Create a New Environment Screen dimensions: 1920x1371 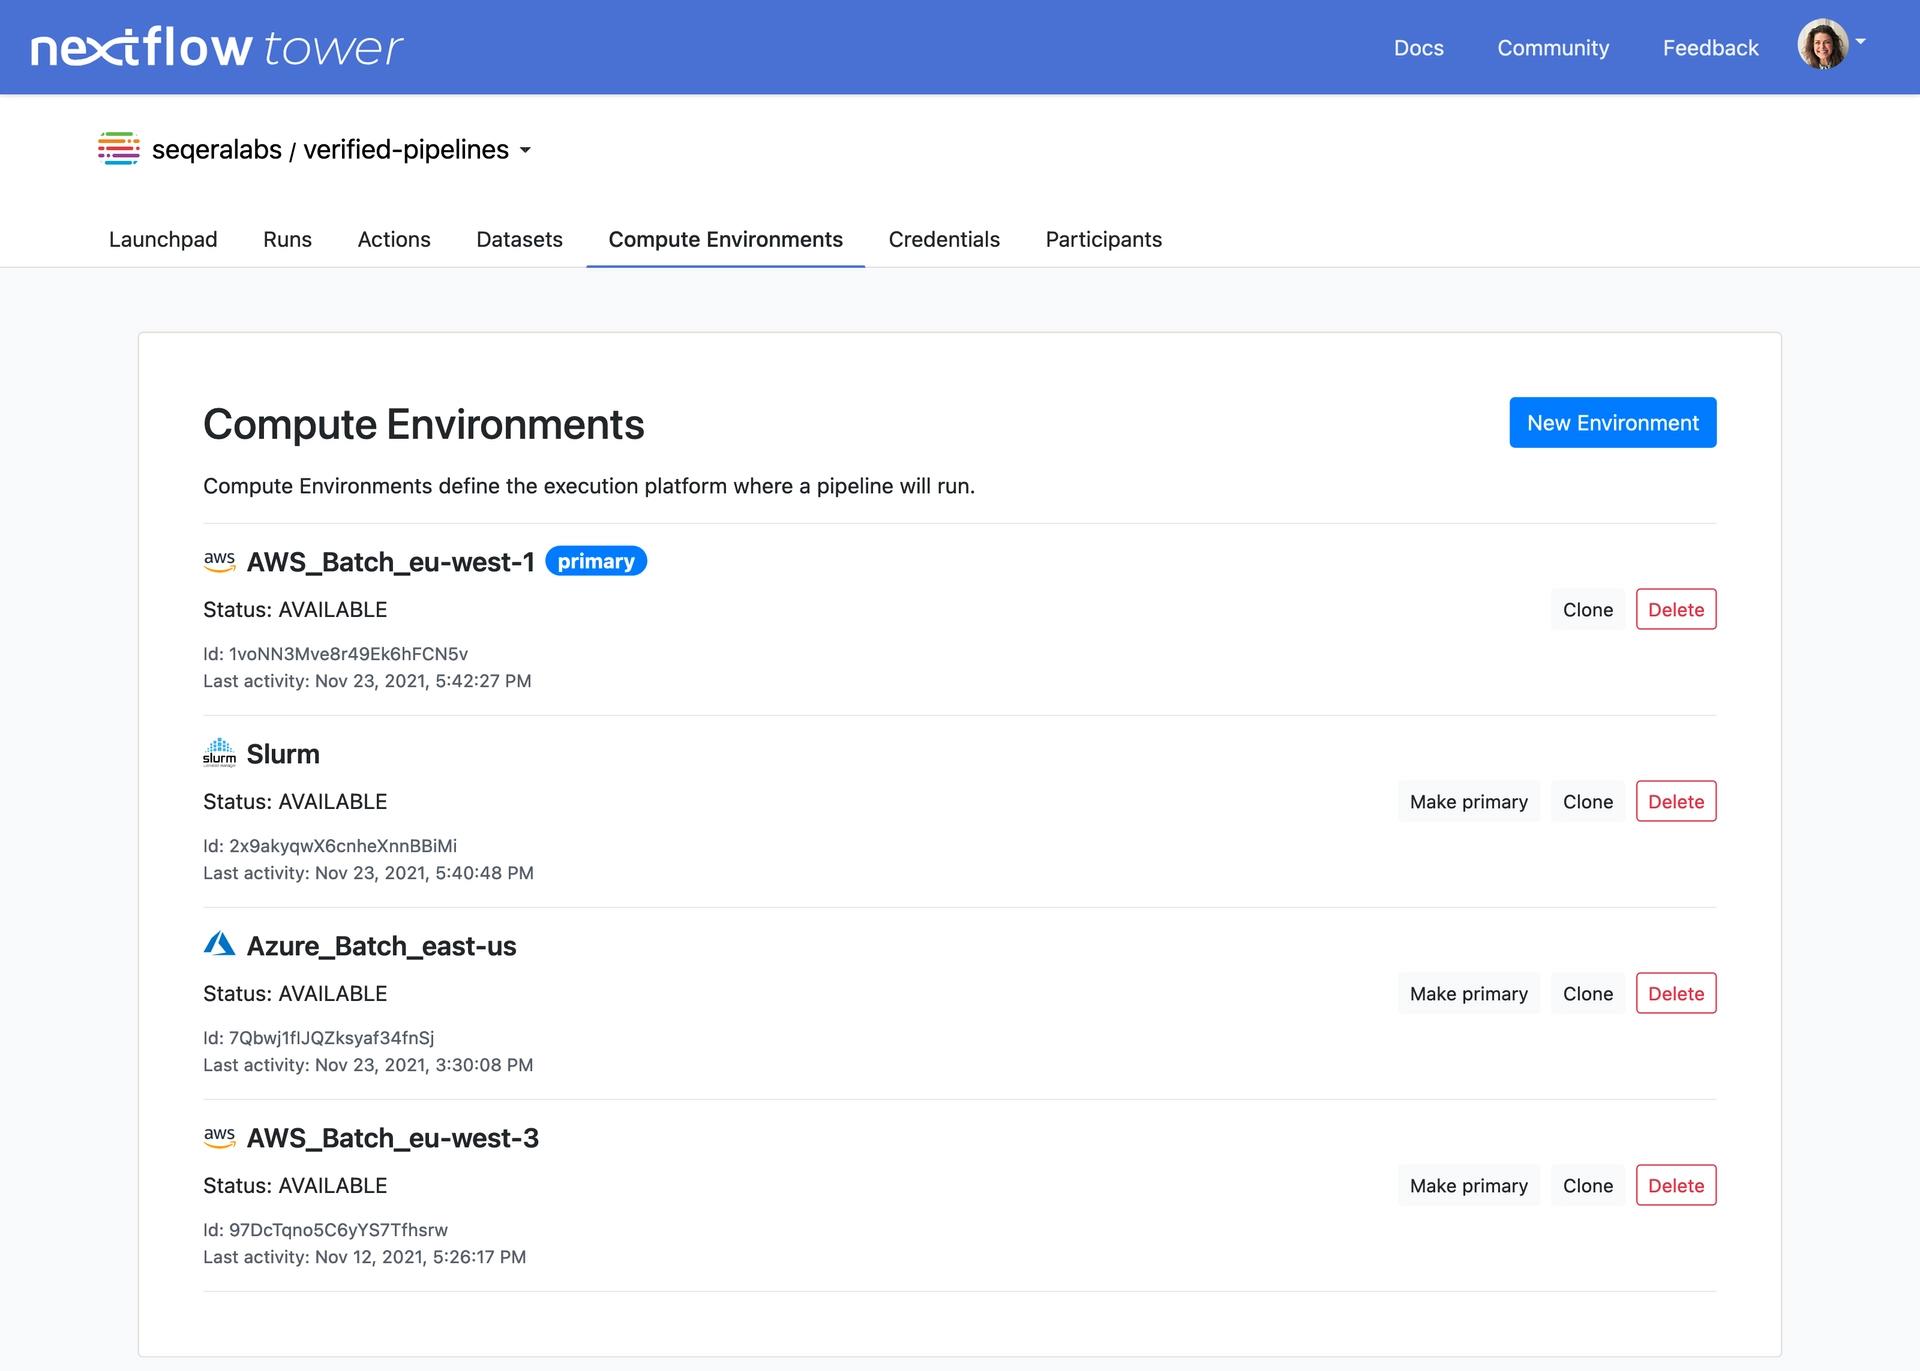coord(1612,423)
